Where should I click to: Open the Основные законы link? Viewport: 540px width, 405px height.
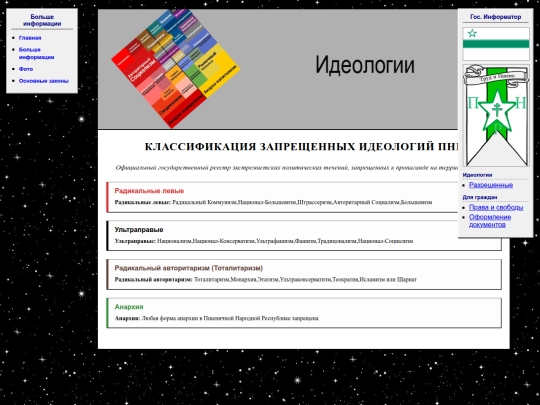click(44, 81)
